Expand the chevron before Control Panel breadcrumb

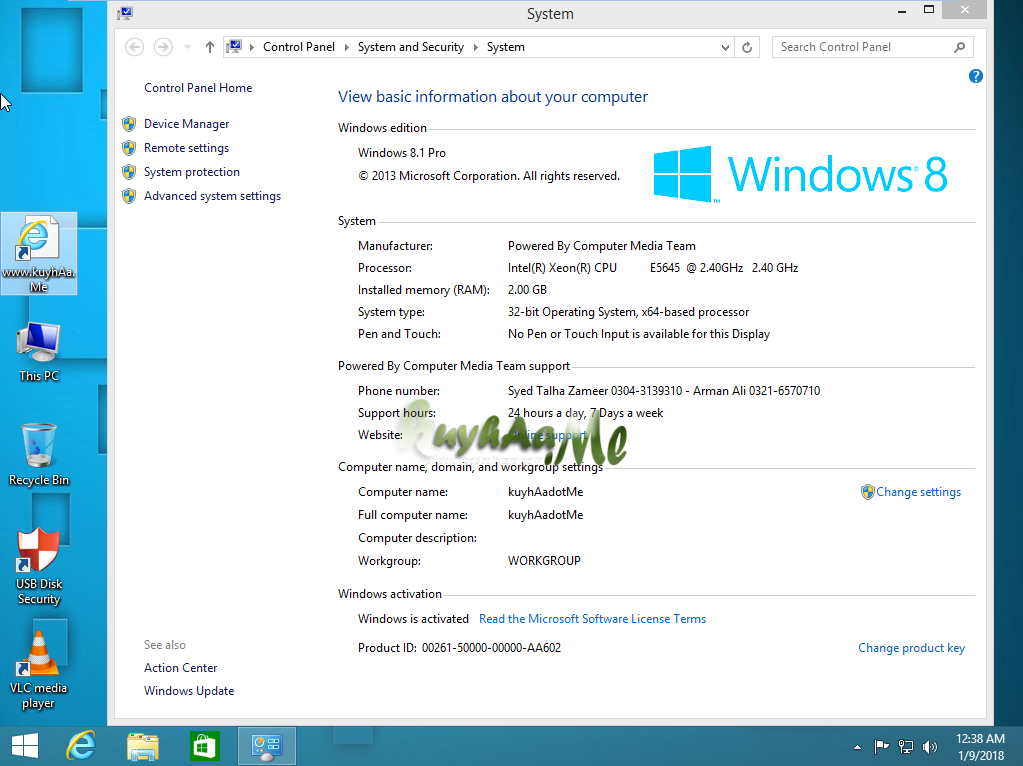tap(252, 47)
